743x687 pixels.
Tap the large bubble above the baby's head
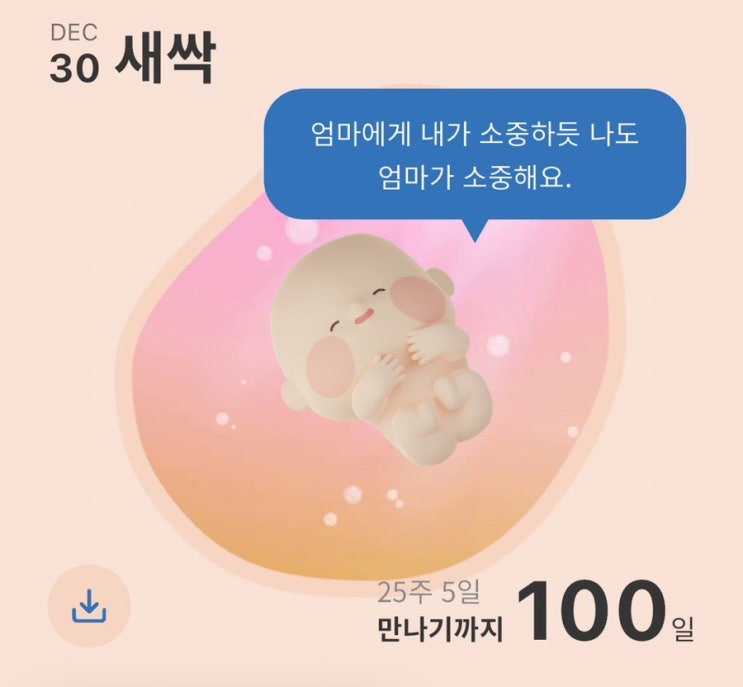point(302,231)
